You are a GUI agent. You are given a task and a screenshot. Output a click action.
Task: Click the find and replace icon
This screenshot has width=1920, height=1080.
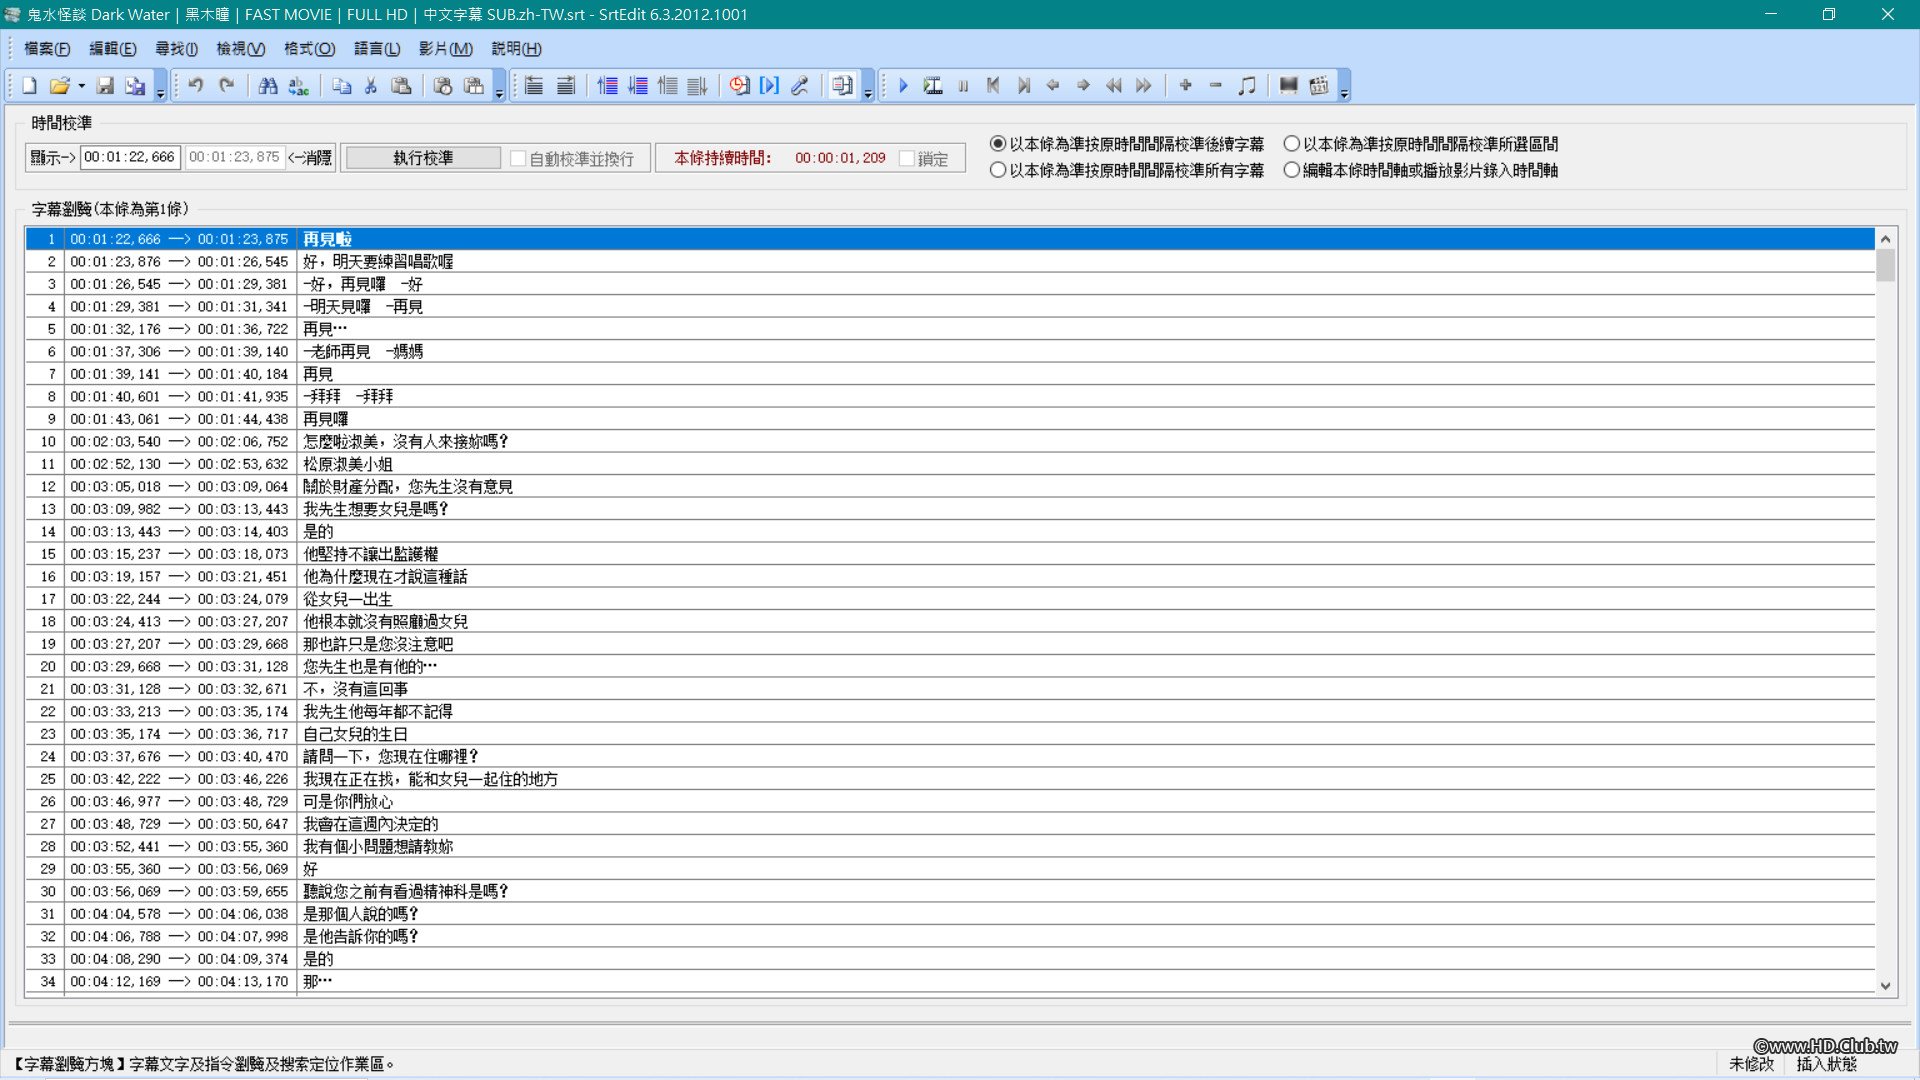(x=298, y=86)
